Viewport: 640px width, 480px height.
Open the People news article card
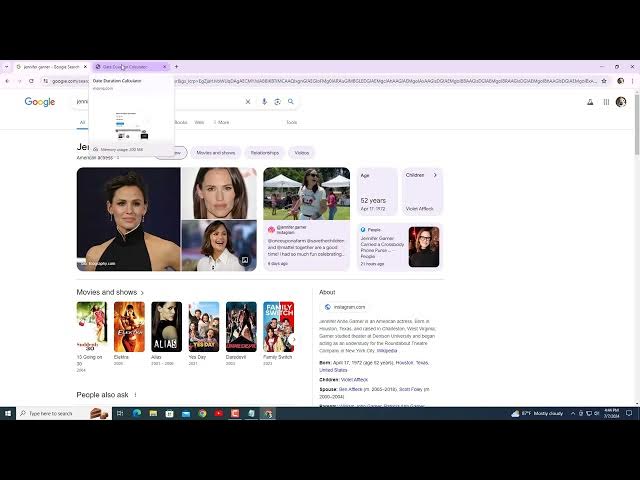click(400, 247)
